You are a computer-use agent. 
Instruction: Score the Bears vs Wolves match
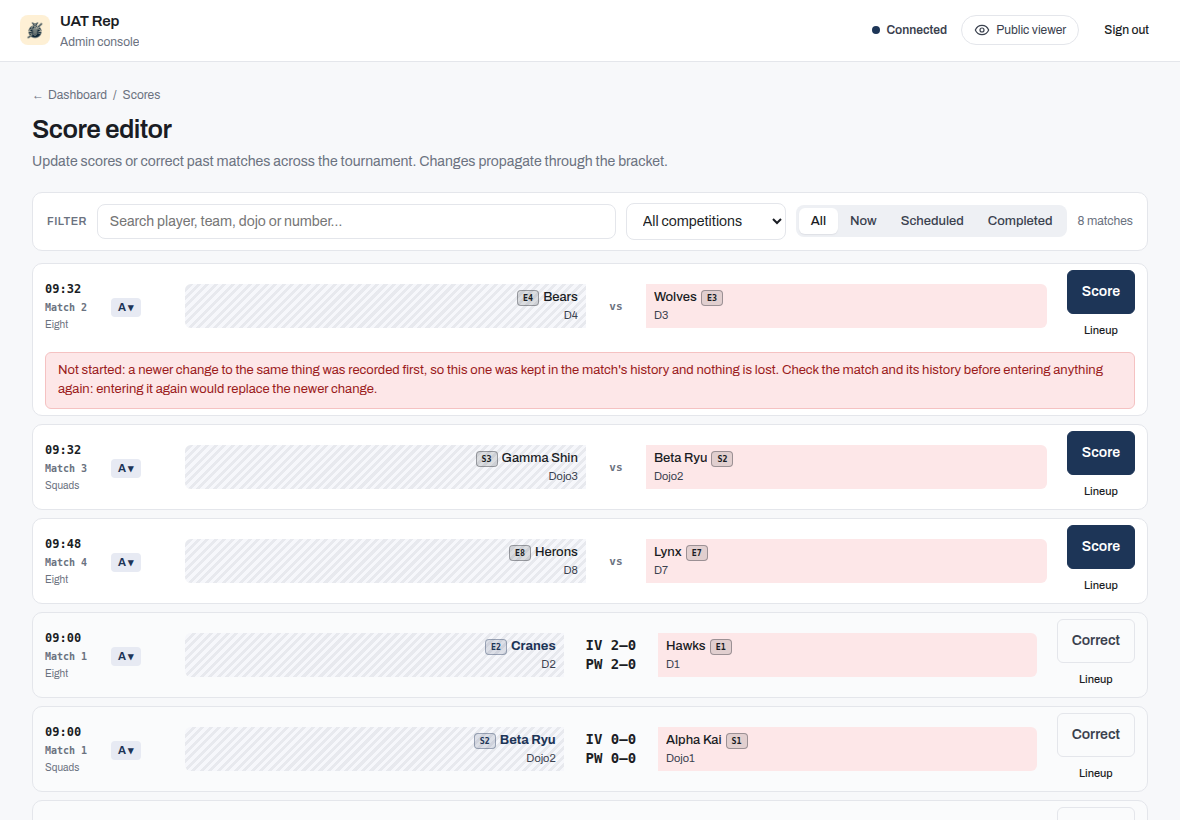(1100, 292)
